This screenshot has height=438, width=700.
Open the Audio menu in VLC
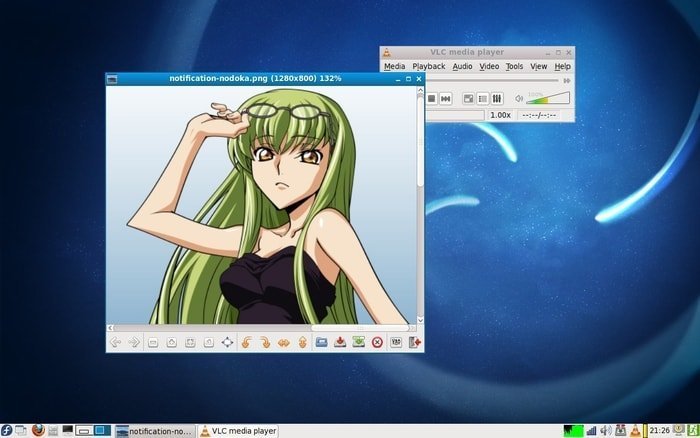pos(462,67)
